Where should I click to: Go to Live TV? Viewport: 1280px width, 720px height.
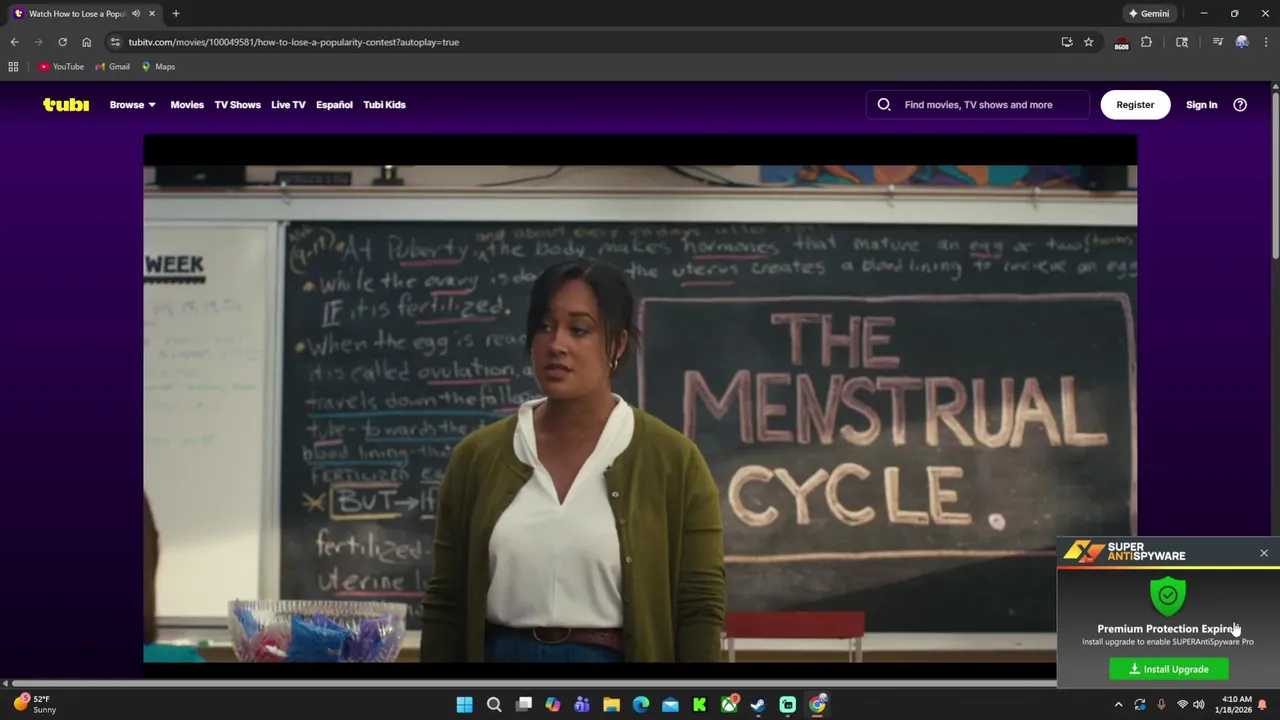pyautogui.click(x=288, y=104)
